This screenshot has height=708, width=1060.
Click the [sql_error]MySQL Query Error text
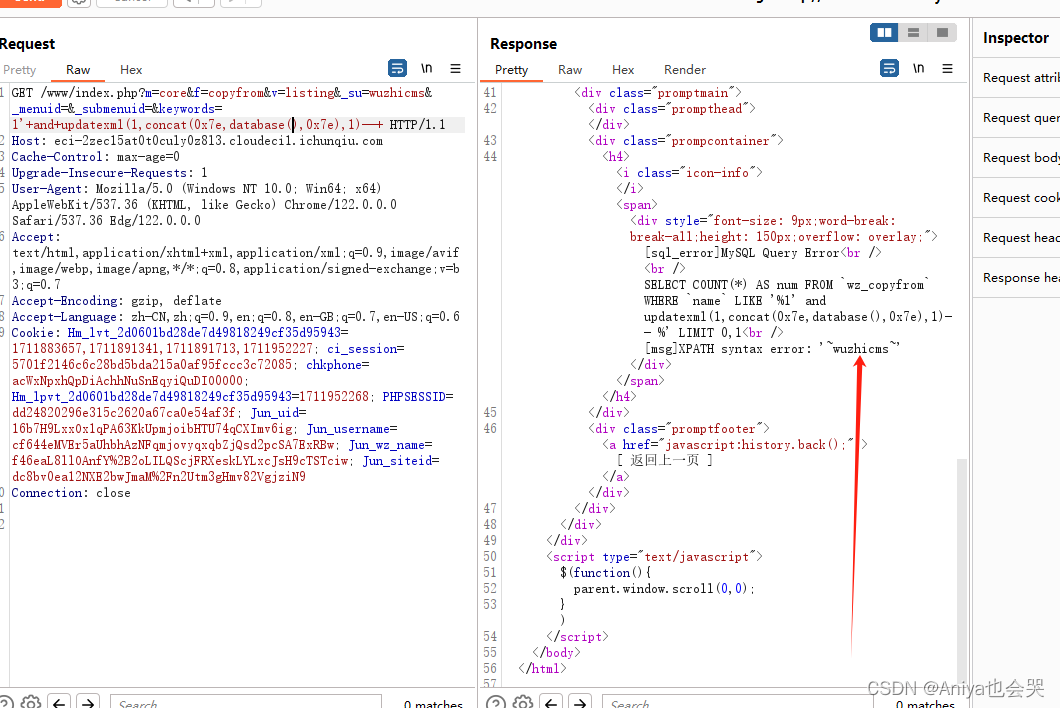[742, 253]
